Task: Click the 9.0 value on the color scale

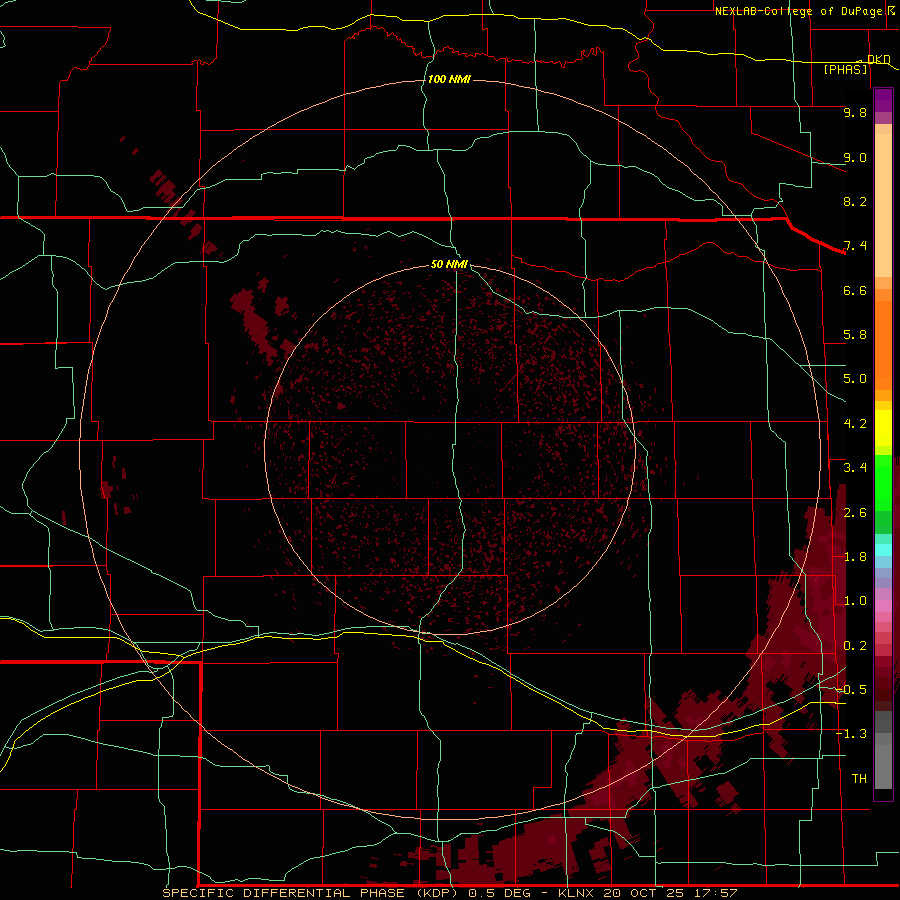Action: point(855,157)
